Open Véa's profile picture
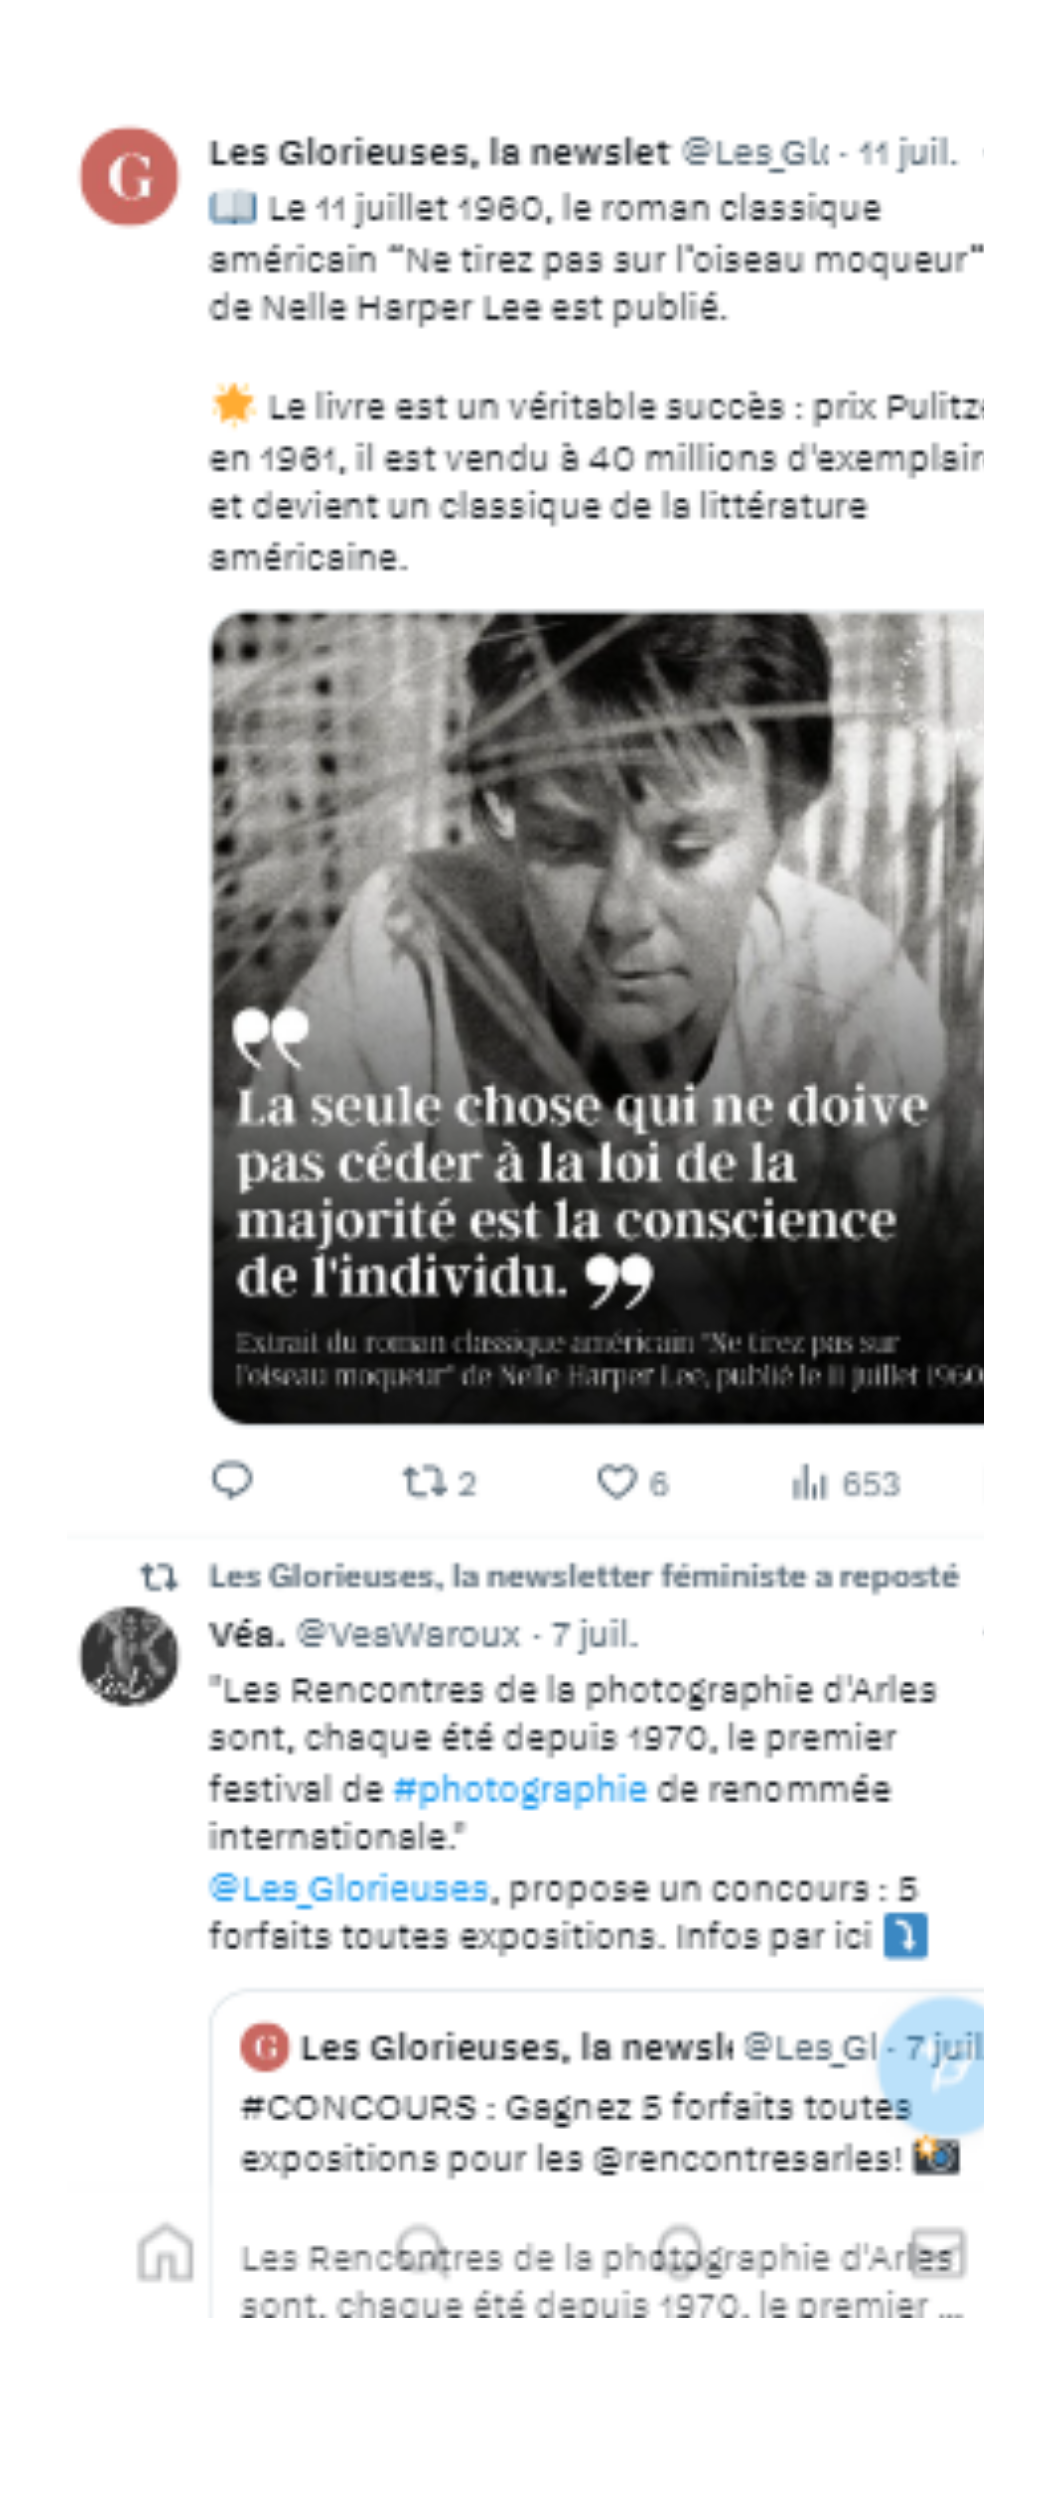1050x2500 pixels. click(x=130, y=1656)
